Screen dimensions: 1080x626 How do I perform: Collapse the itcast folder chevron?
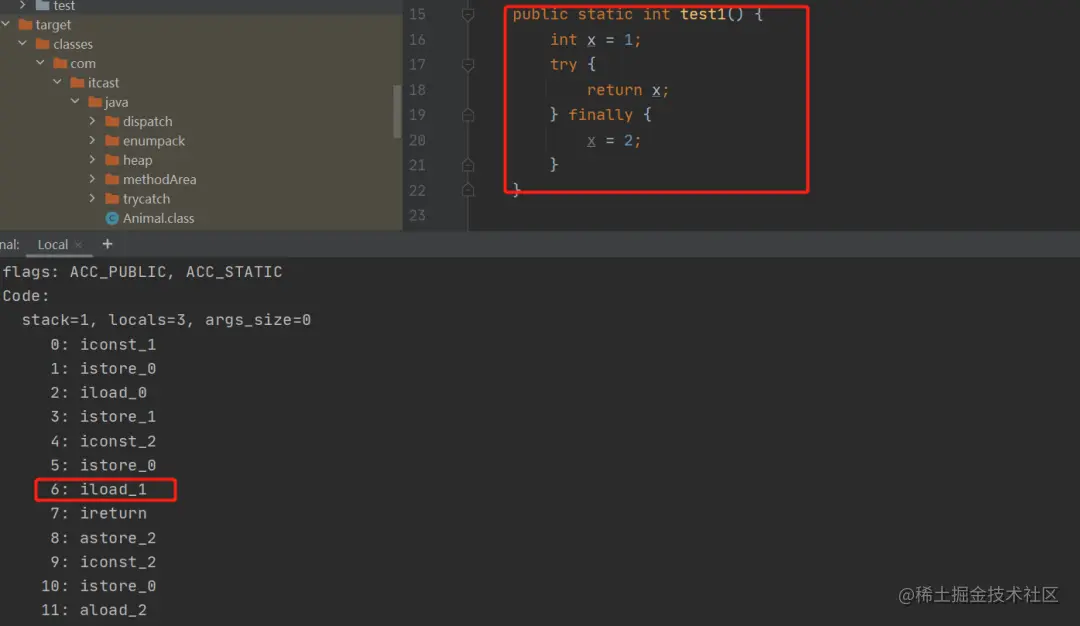click(57, 82)
